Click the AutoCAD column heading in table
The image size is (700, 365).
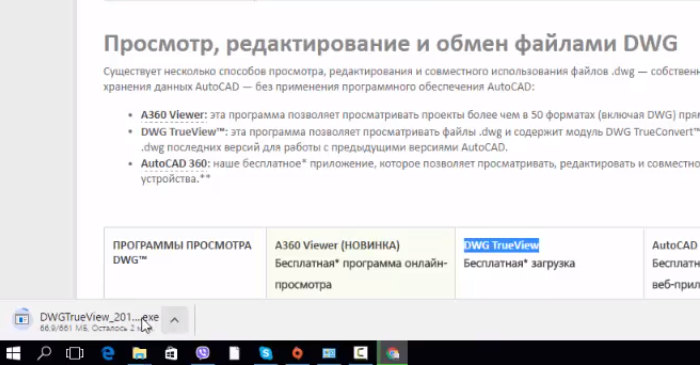(x=675, y=245)
